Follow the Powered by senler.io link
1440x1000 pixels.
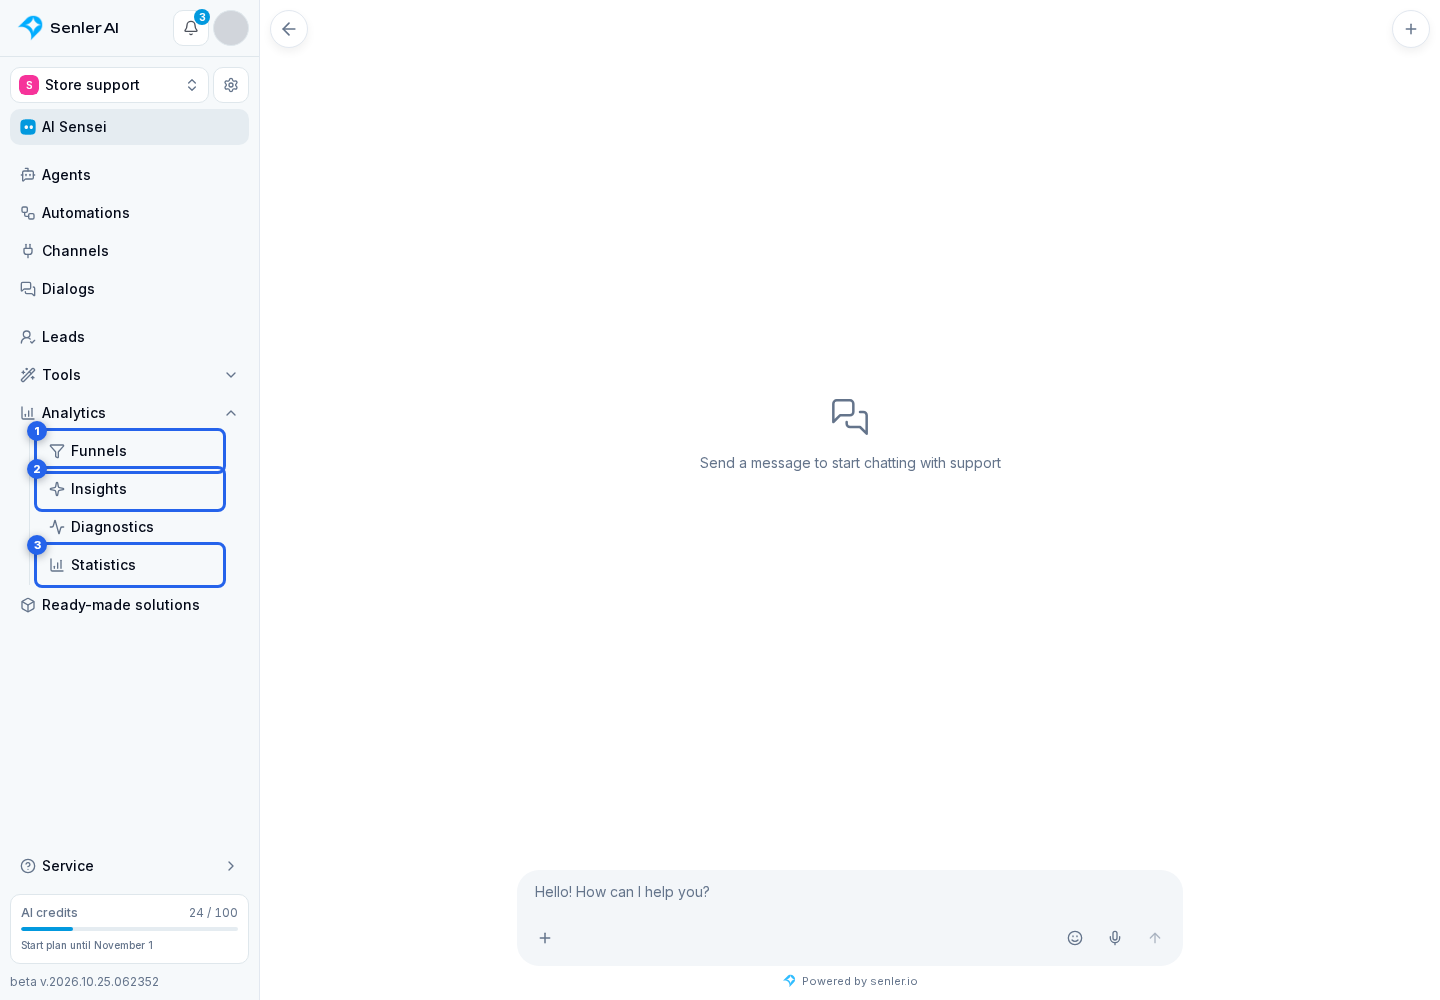[x=850, y=981]
